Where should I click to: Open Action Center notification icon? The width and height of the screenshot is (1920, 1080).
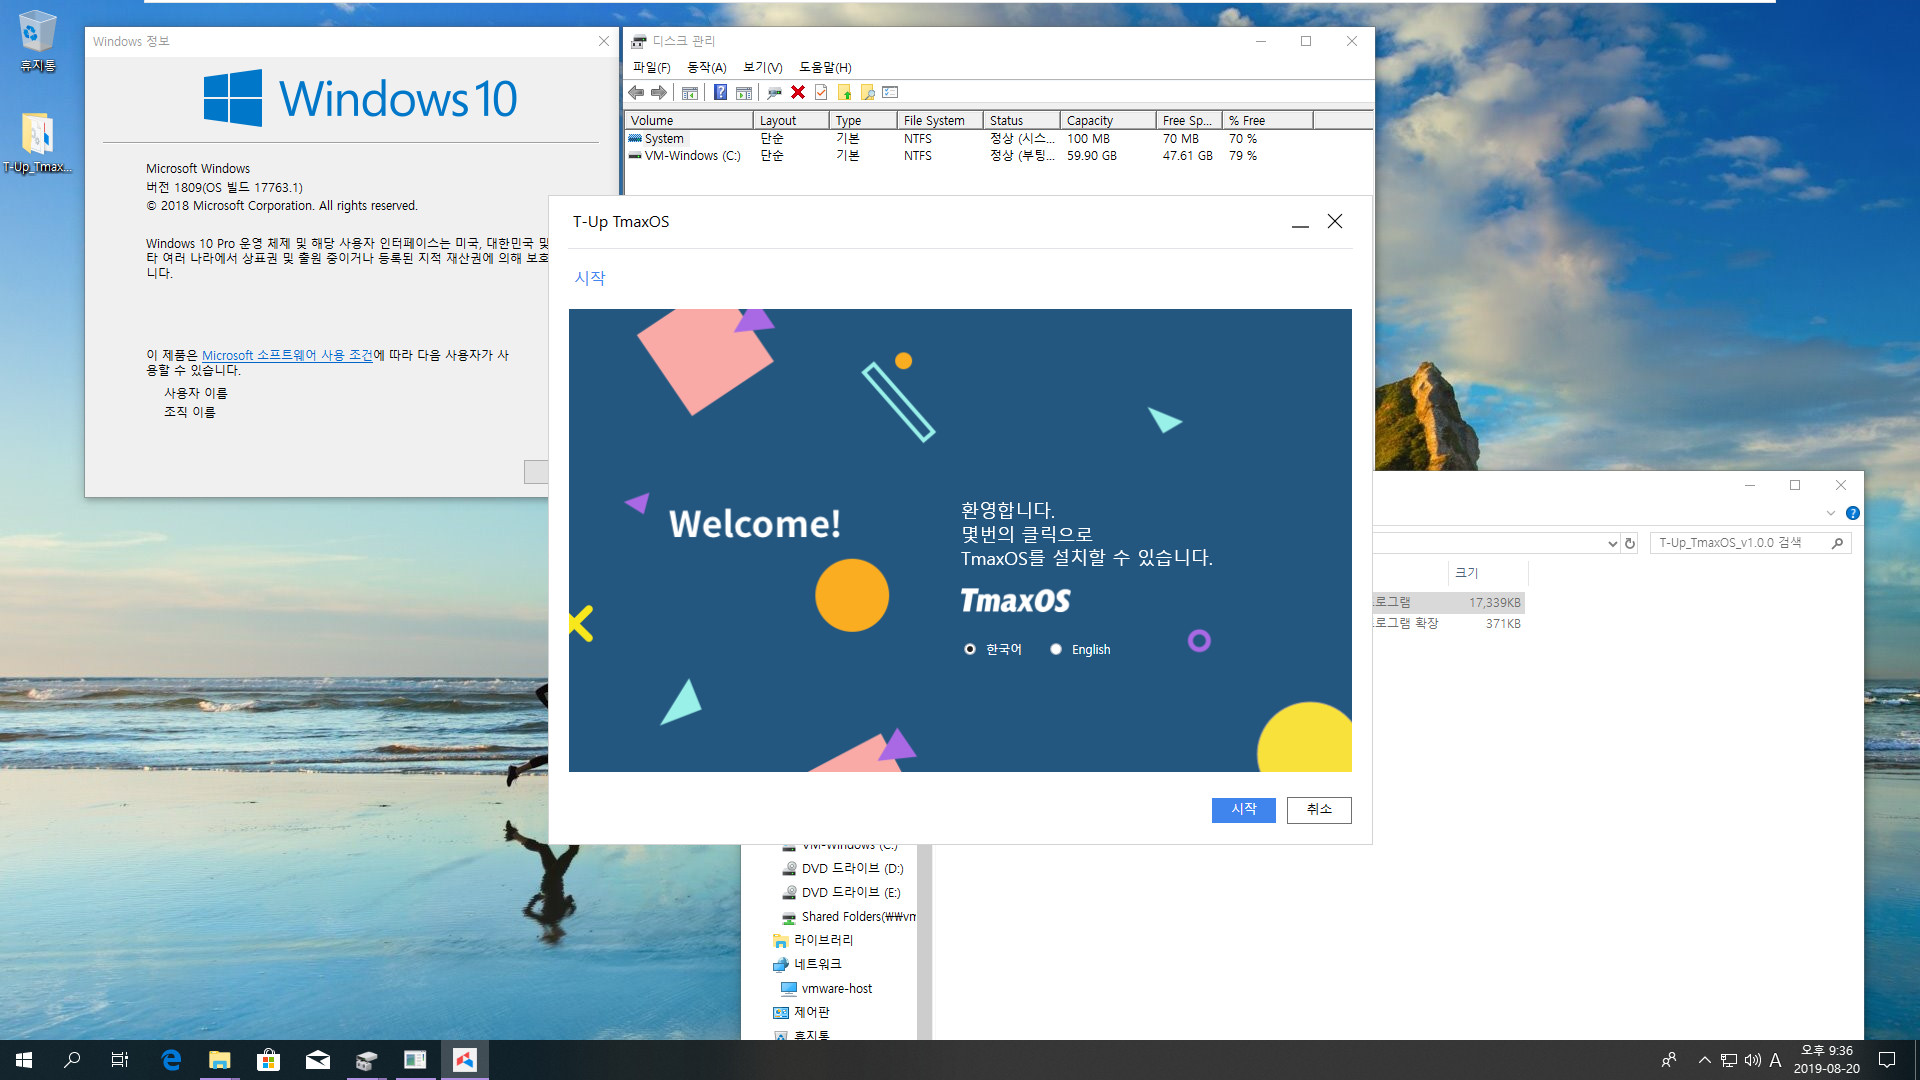pos(1887,1060)
